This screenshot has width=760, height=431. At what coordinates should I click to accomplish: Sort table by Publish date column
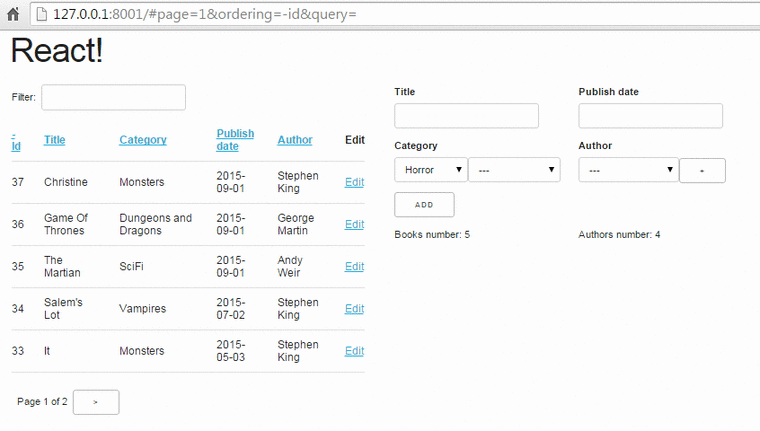235,140
